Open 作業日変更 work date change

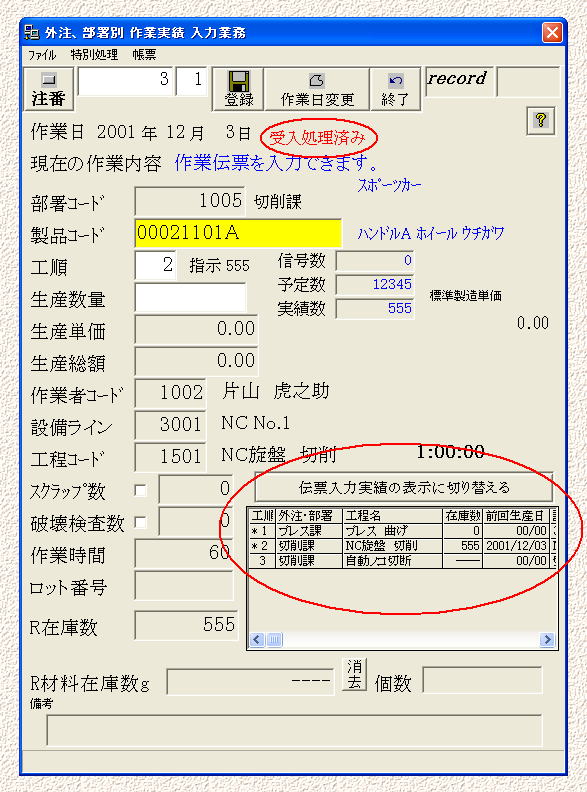click(x=317, y=89)
